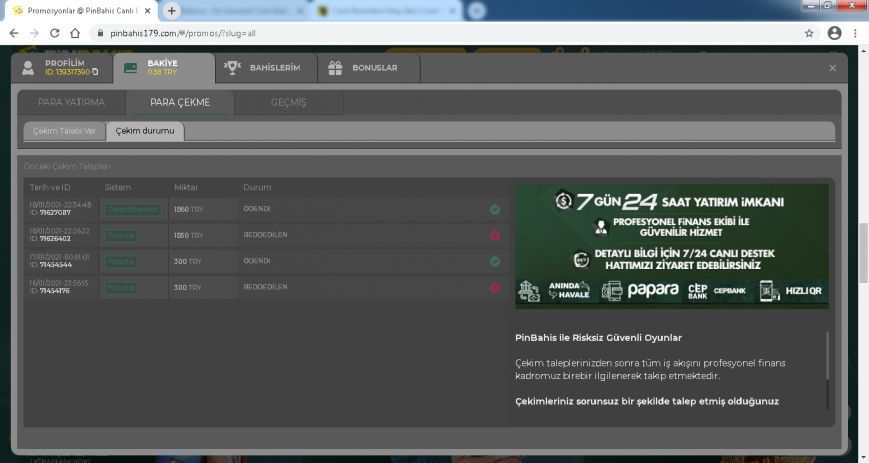Click Fixturka tag for ID 71454544
The height and width of the screenshot is (463, 869).
tap(121, 262)
